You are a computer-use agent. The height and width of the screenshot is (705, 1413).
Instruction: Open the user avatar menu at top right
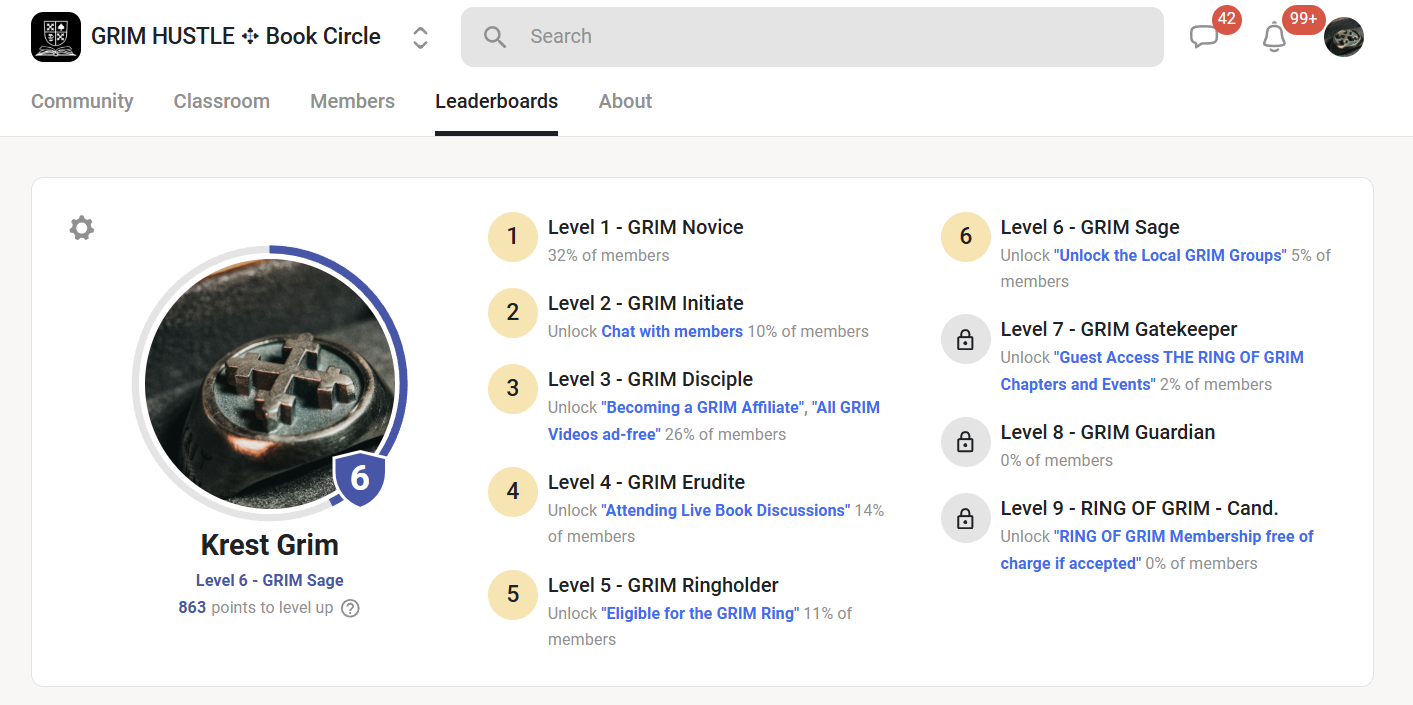click(1343, 37)
